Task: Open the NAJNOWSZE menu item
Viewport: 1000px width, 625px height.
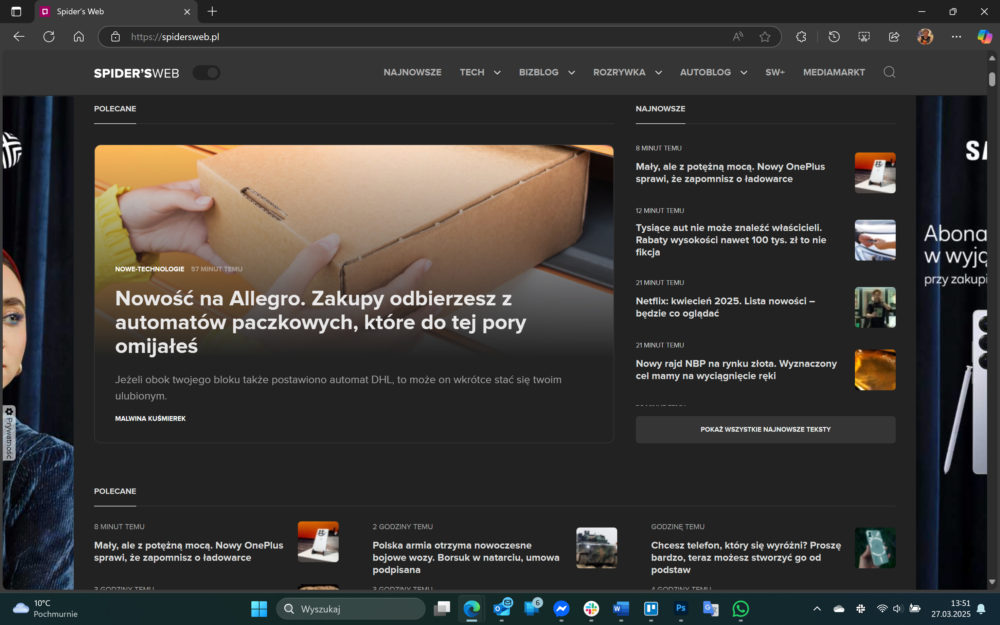Action: click(412, 72)
